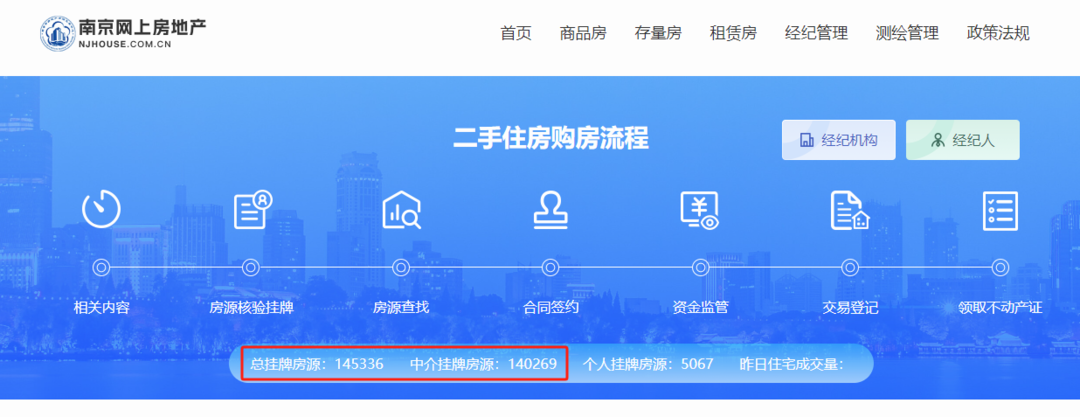Click the 测绘管理 menu item
1080x417 pixels.
coord(907,33)
